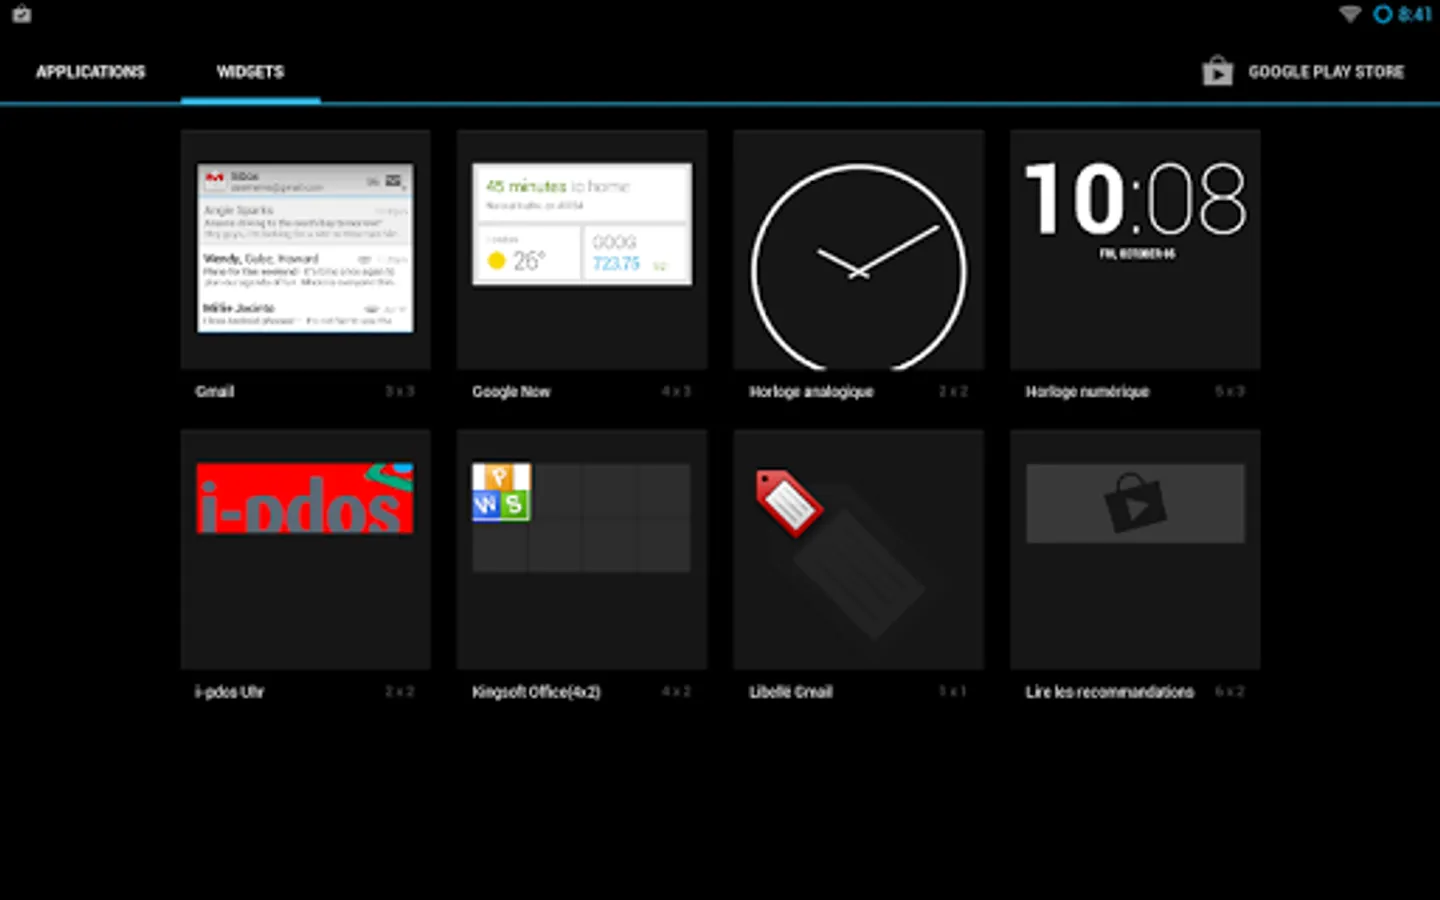1440x900 pixels.
Task: Pick the 10:08 digital clock widget
Action: [x=1135, y=210]
